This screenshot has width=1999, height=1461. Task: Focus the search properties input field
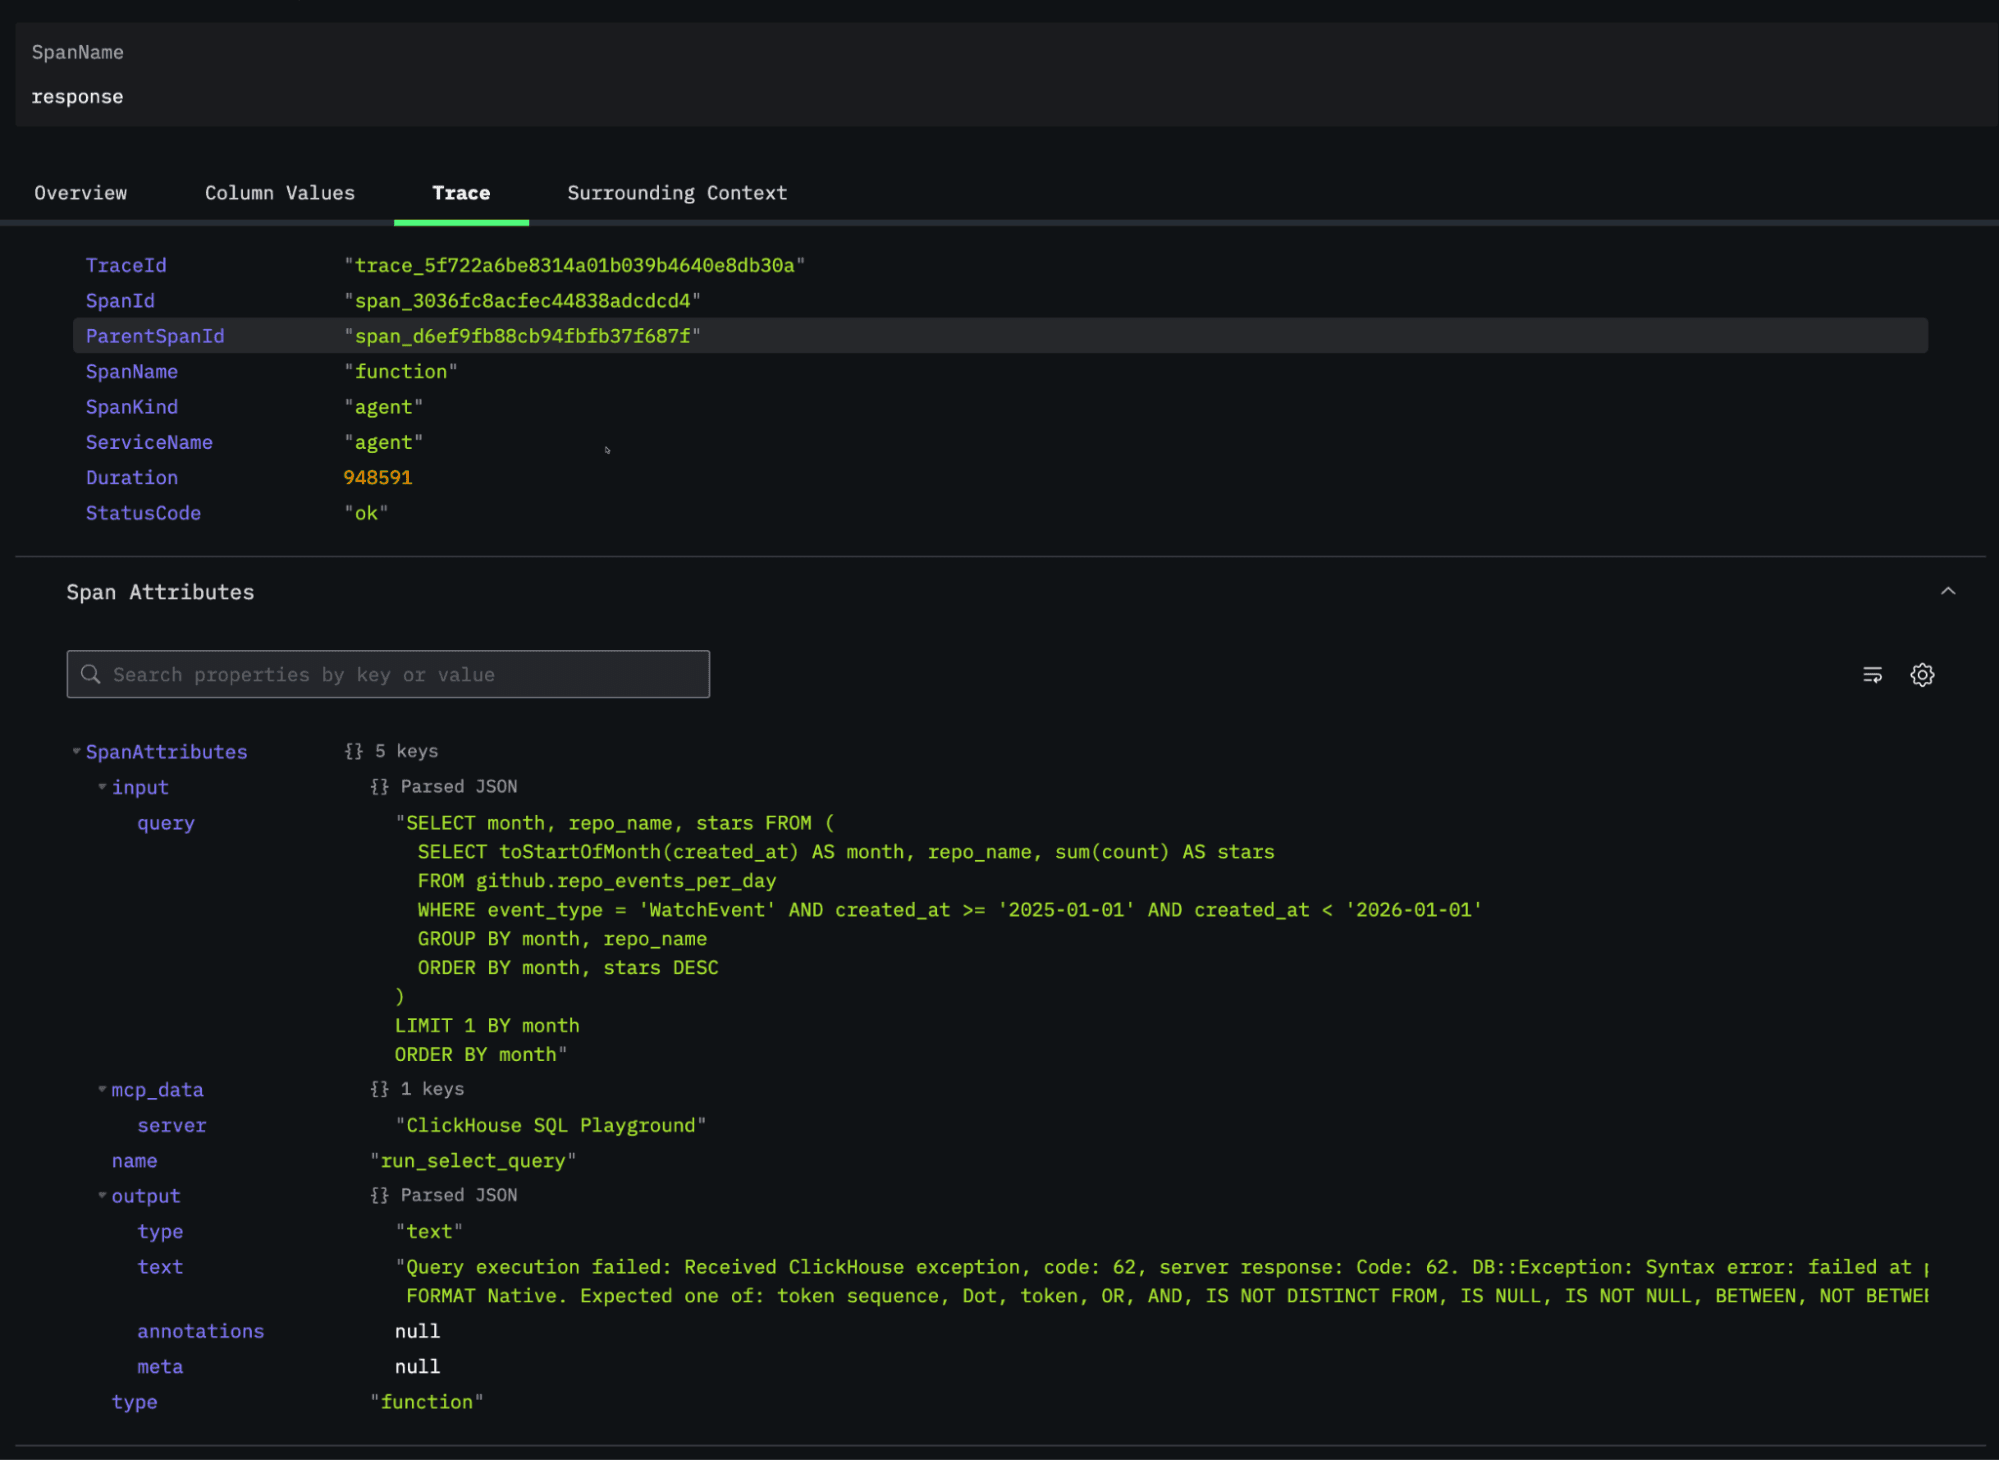(x=400, y=675)
